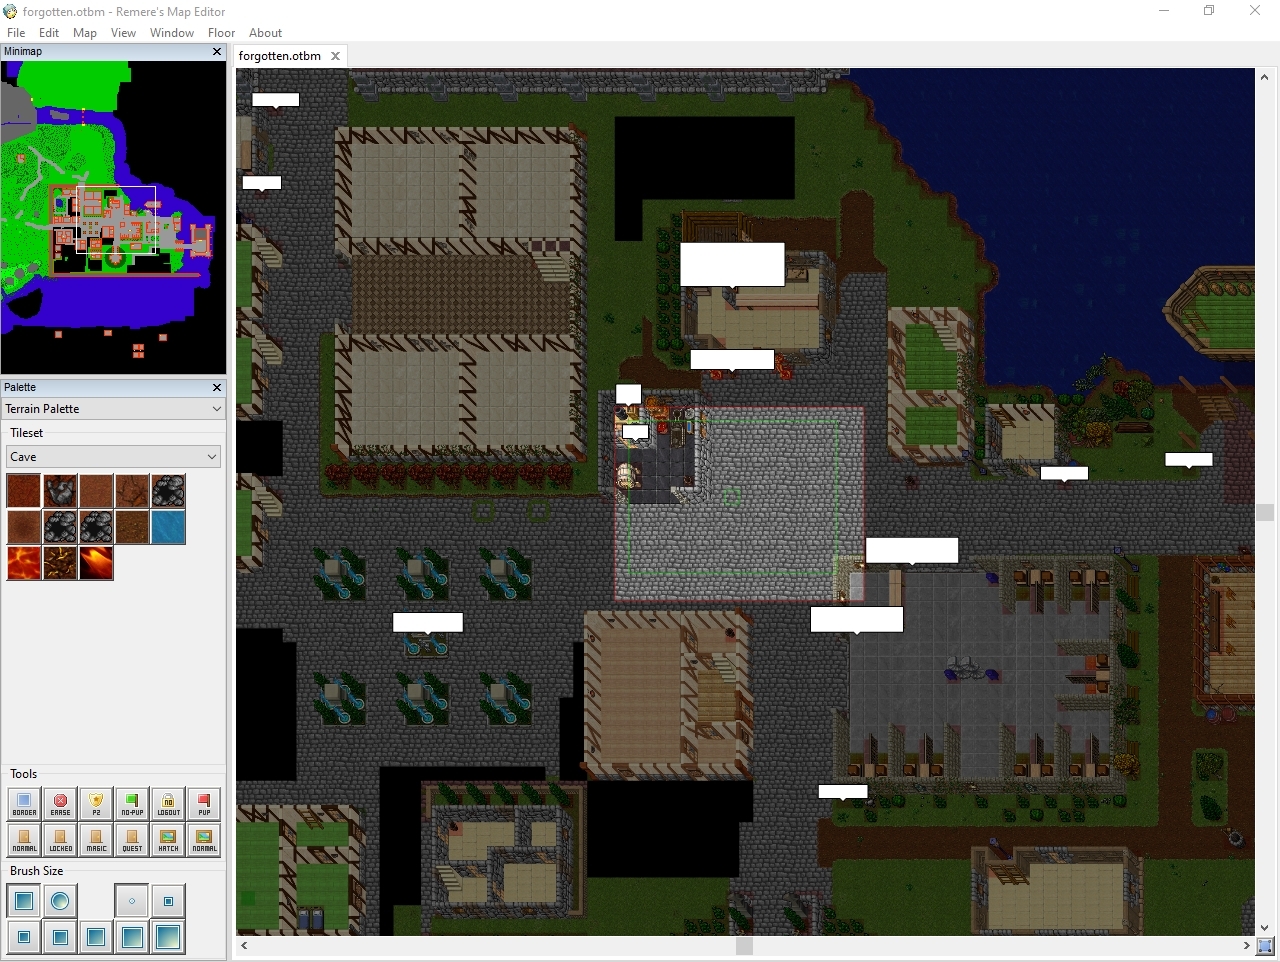Set the smallest single-dot brush size
Image resolution: width=1280 pixels, height=962 pixels.
(132, 901)
